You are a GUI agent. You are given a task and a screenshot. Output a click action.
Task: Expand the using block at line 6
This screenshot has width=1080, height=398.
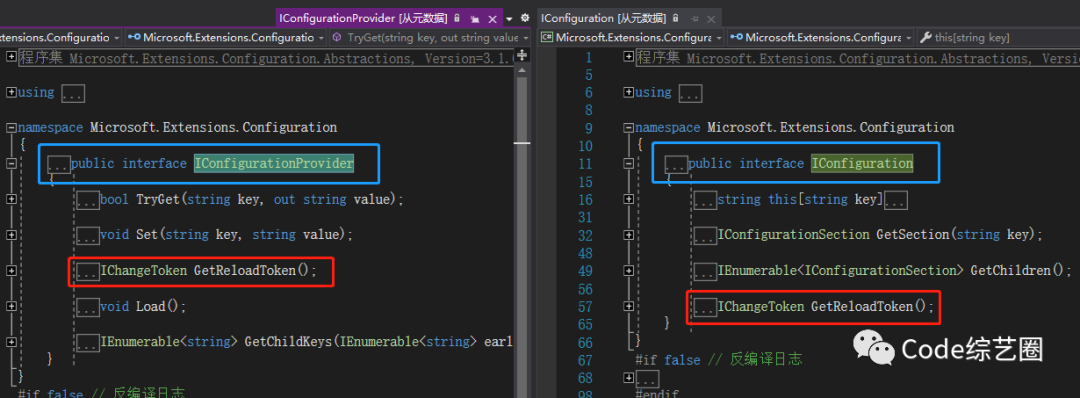[628, 92]
